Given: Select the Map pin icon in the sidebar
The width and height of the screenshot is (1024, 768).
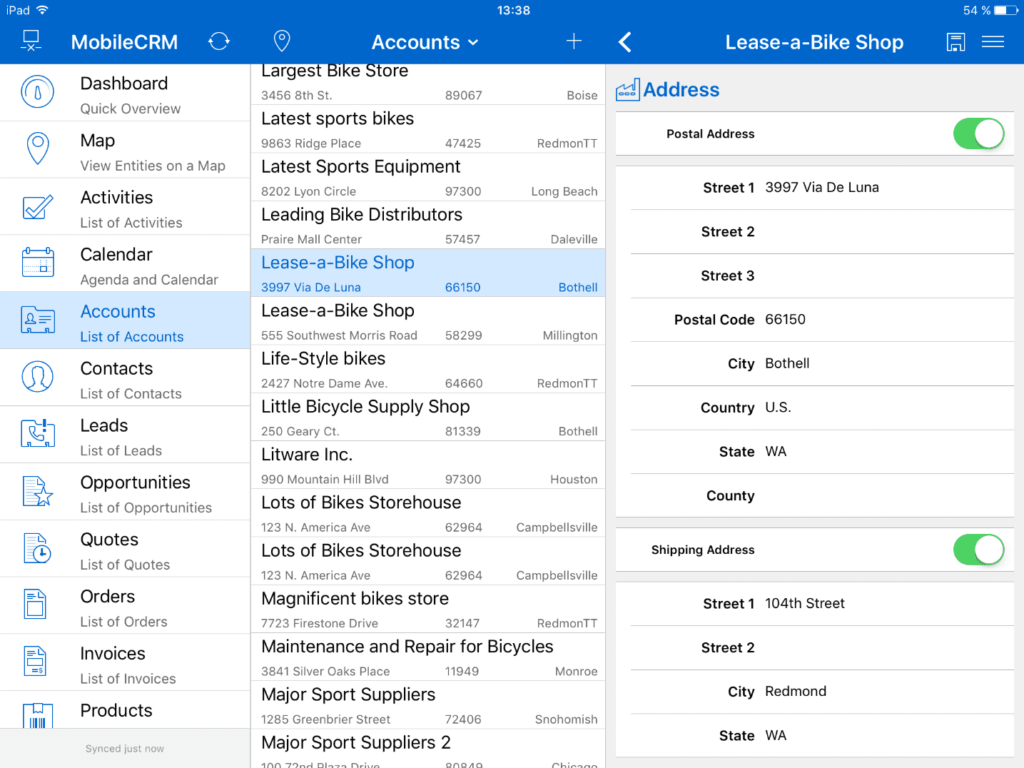Looking at the screenshot, I should click(37, 149).
